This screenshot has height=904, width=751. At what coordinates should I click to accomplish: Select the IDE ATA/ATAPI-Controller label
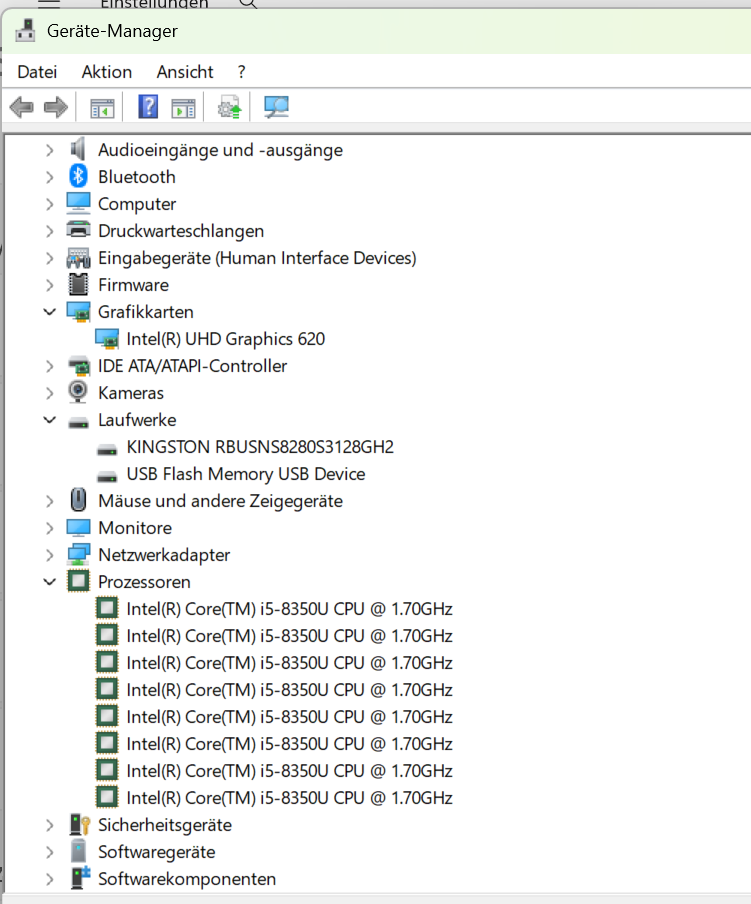(x=193, y=366)
